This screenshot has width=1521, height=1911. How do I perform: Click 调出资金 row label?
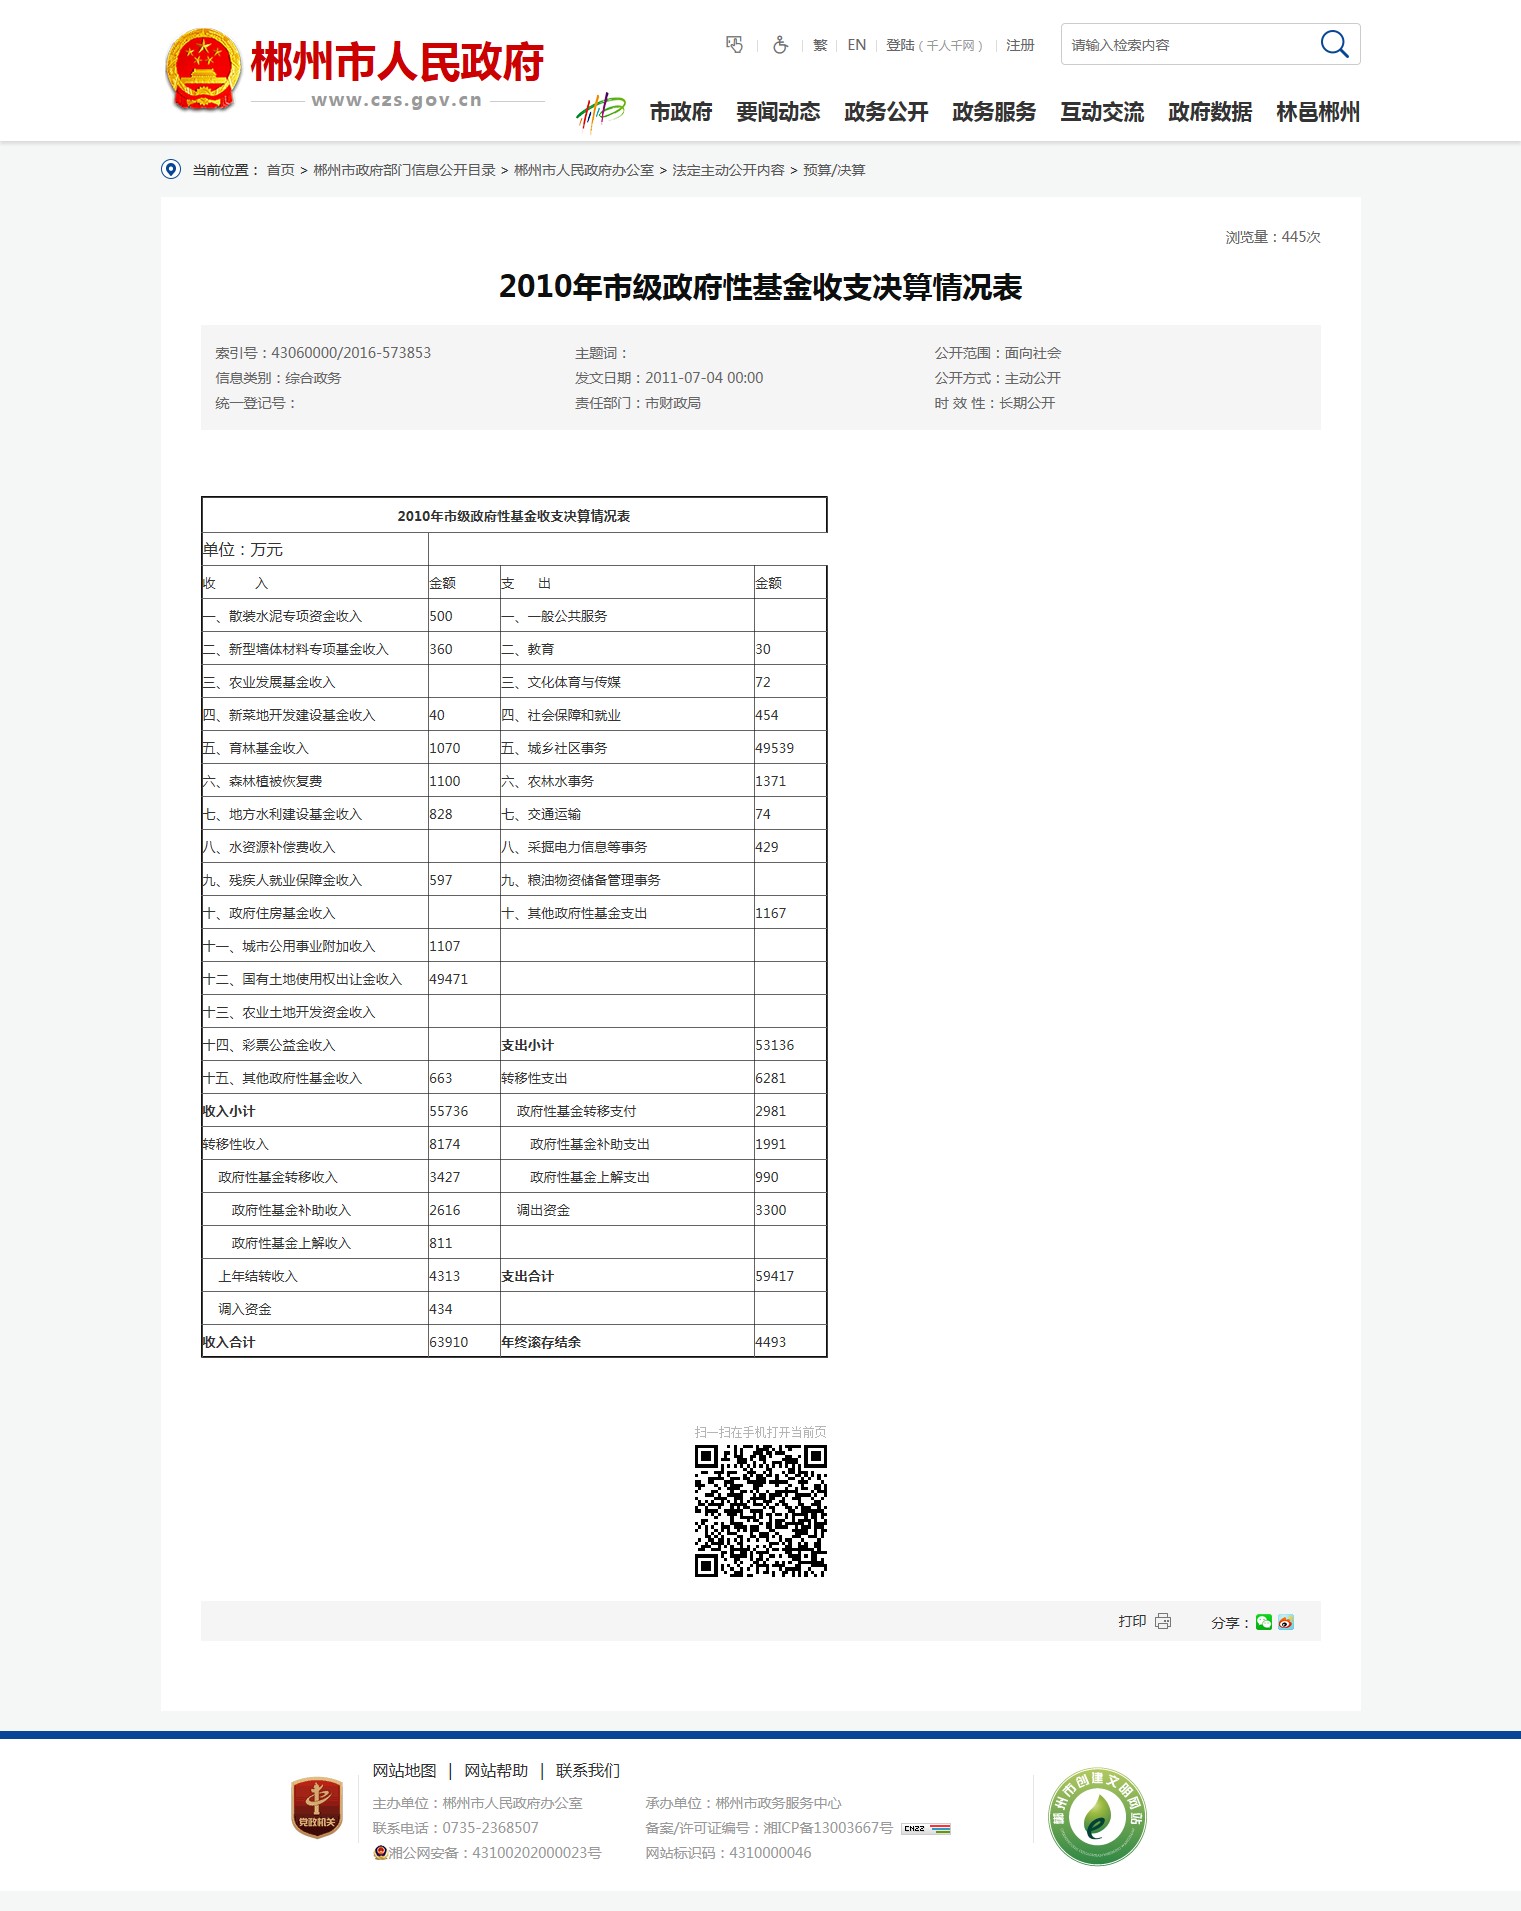(543, 1210)
